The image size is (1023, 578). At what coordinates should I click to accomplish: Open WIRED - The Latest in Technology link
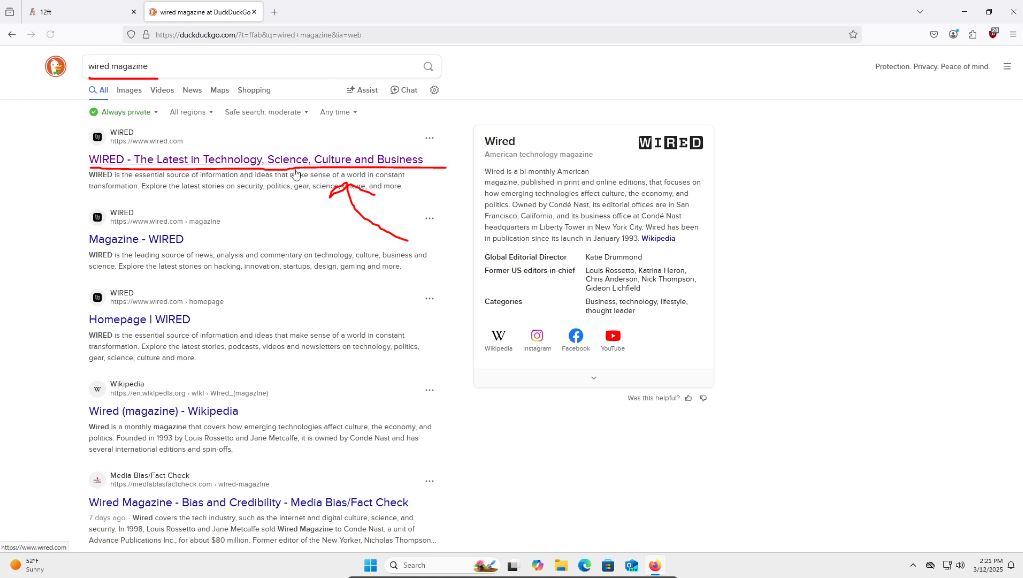[256, 159]
